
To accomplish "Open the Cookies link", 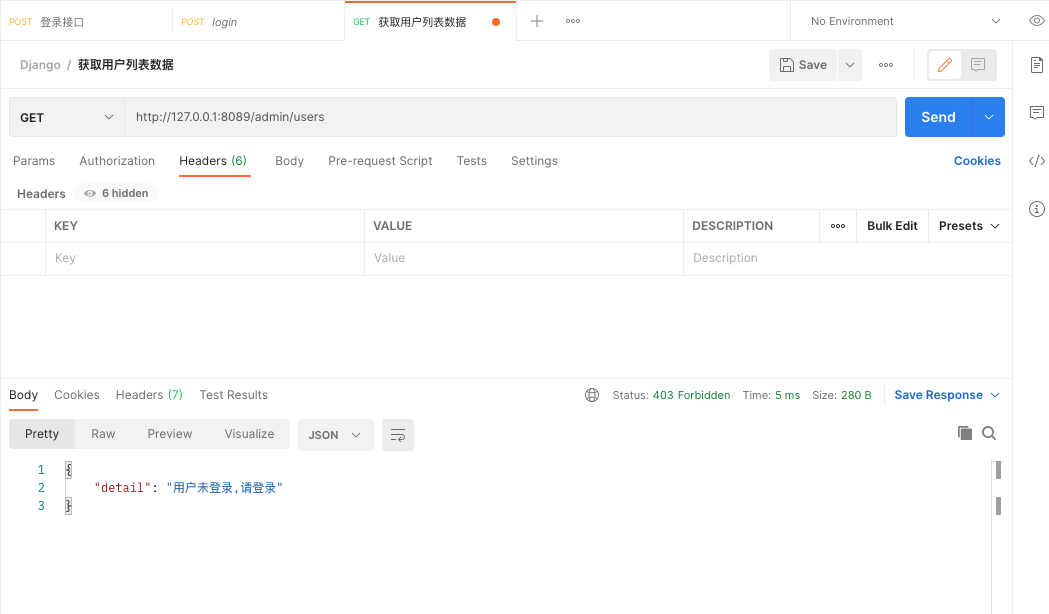I will click(x=977, y=161).
